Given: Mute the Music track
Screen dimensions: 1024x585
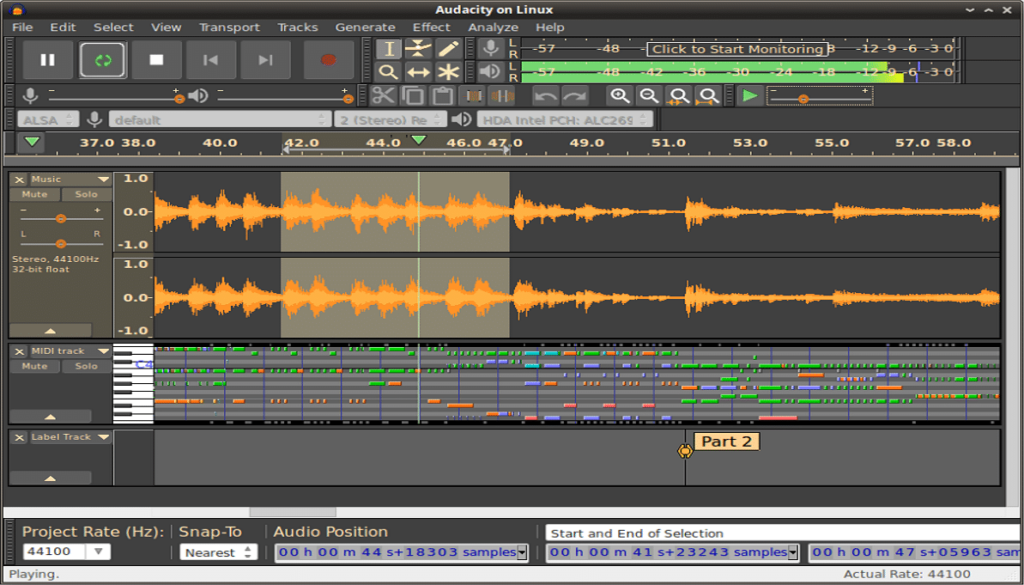Looking at the screenshot, I should coord(35,195).
